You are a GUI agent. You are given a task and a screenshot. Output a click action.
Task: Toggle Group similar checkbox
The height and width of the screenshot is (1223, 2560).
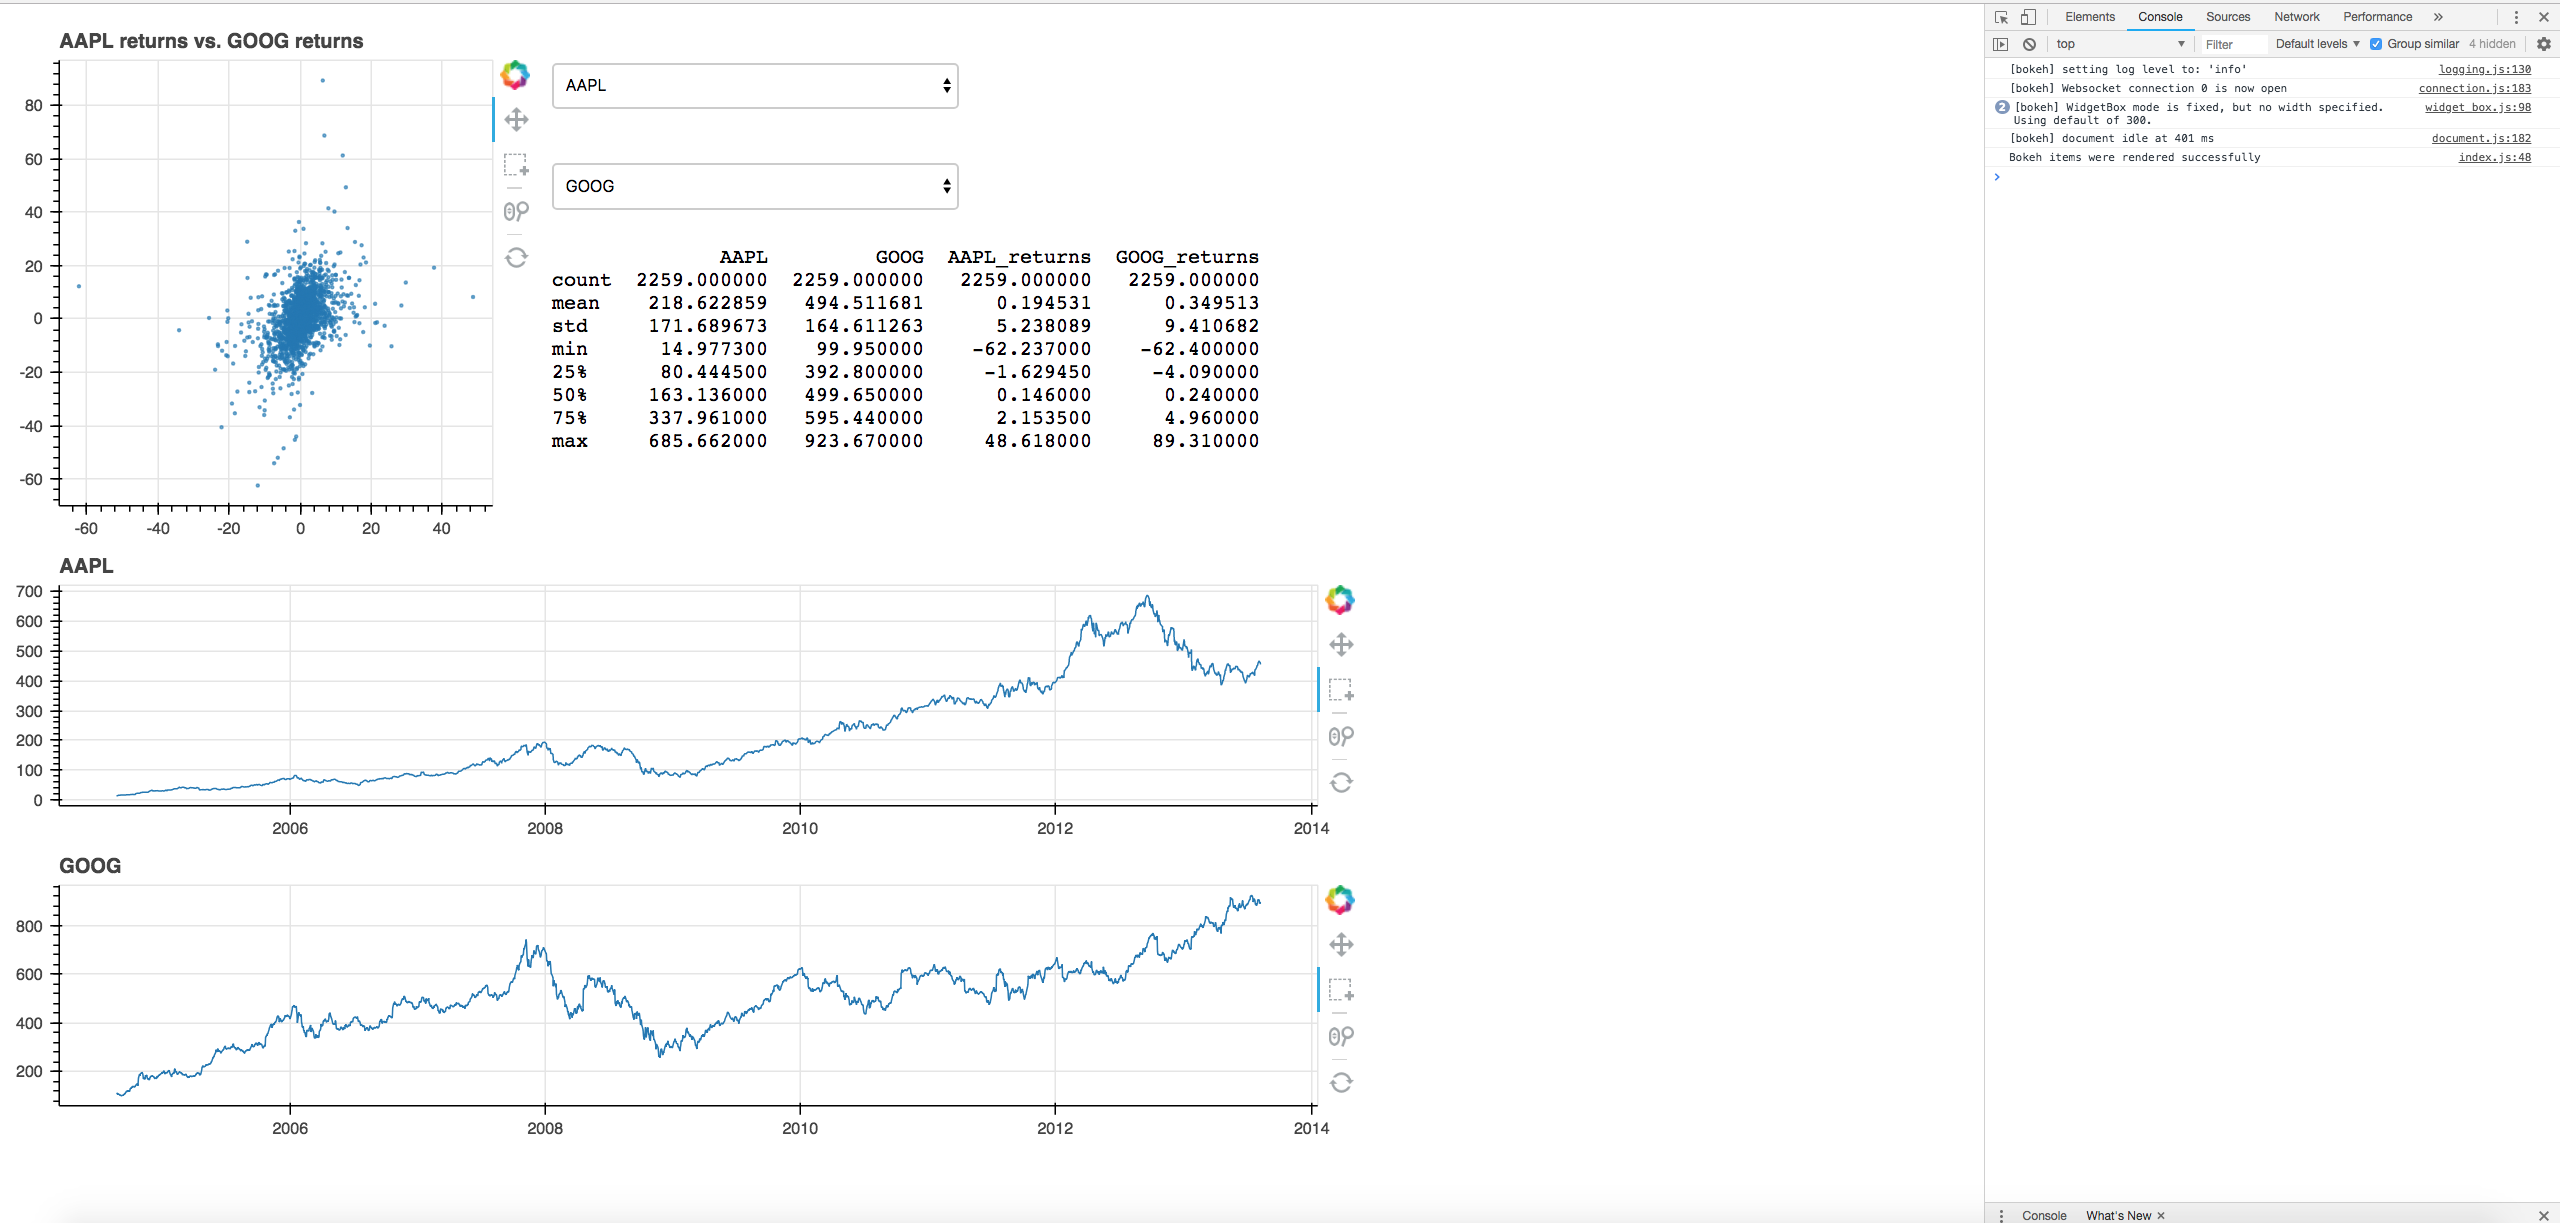click(2376, 44)
